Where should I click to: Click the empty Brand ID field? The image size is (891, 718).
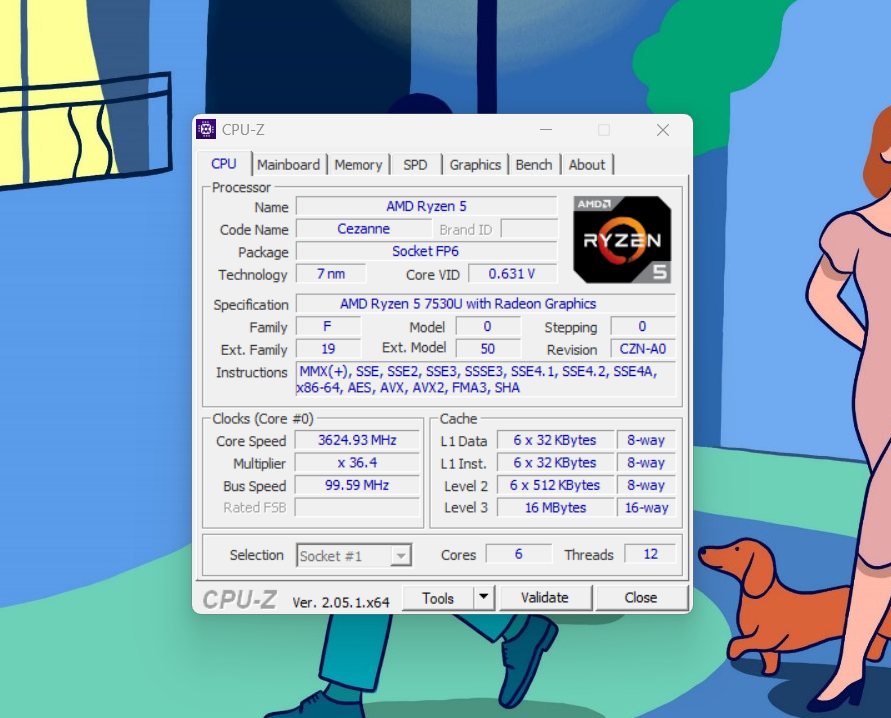coord(529,229)
